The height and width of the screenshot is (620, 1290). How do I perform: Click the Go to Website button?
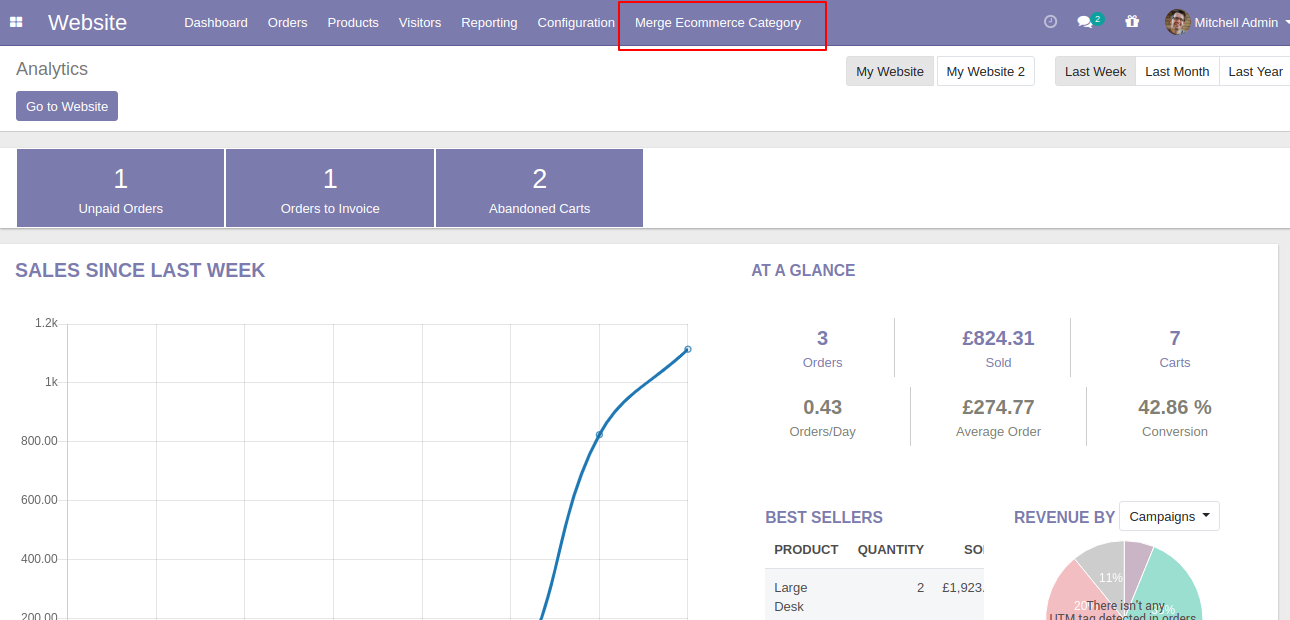point(67,106)
